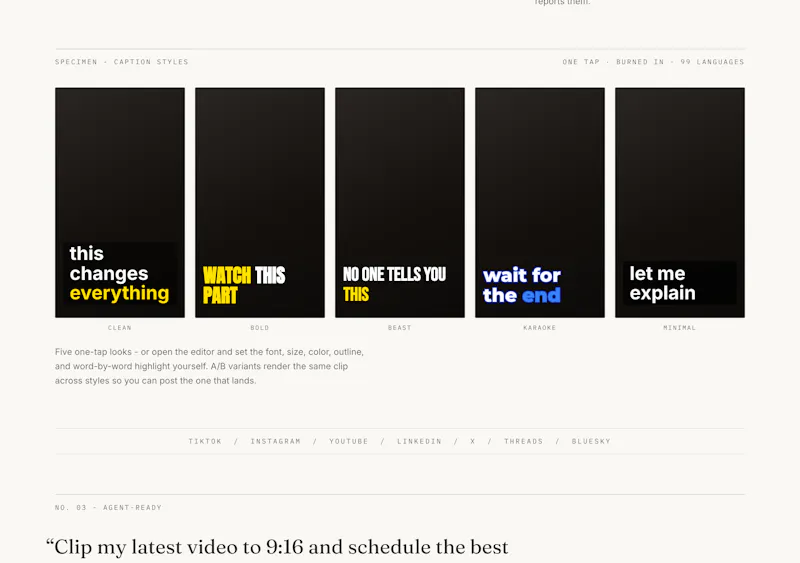The height and width of the screenshot is (563, 800).
Task: Click the MINIMAL label under fifth card
Action: coord(680,328)
